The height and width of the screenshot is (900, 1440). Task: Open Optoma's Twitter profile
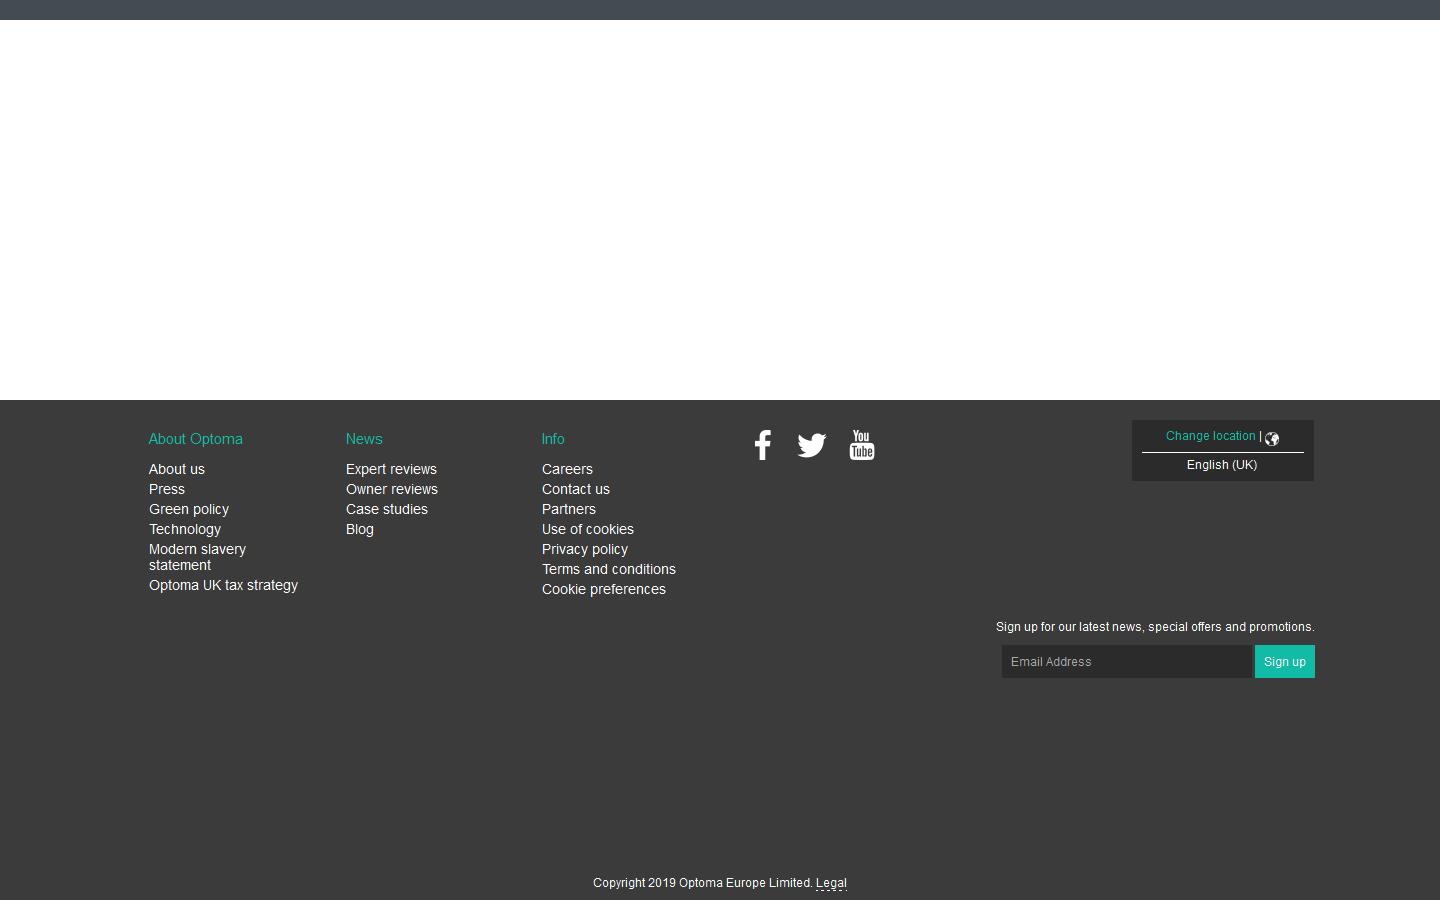(812, 445)
